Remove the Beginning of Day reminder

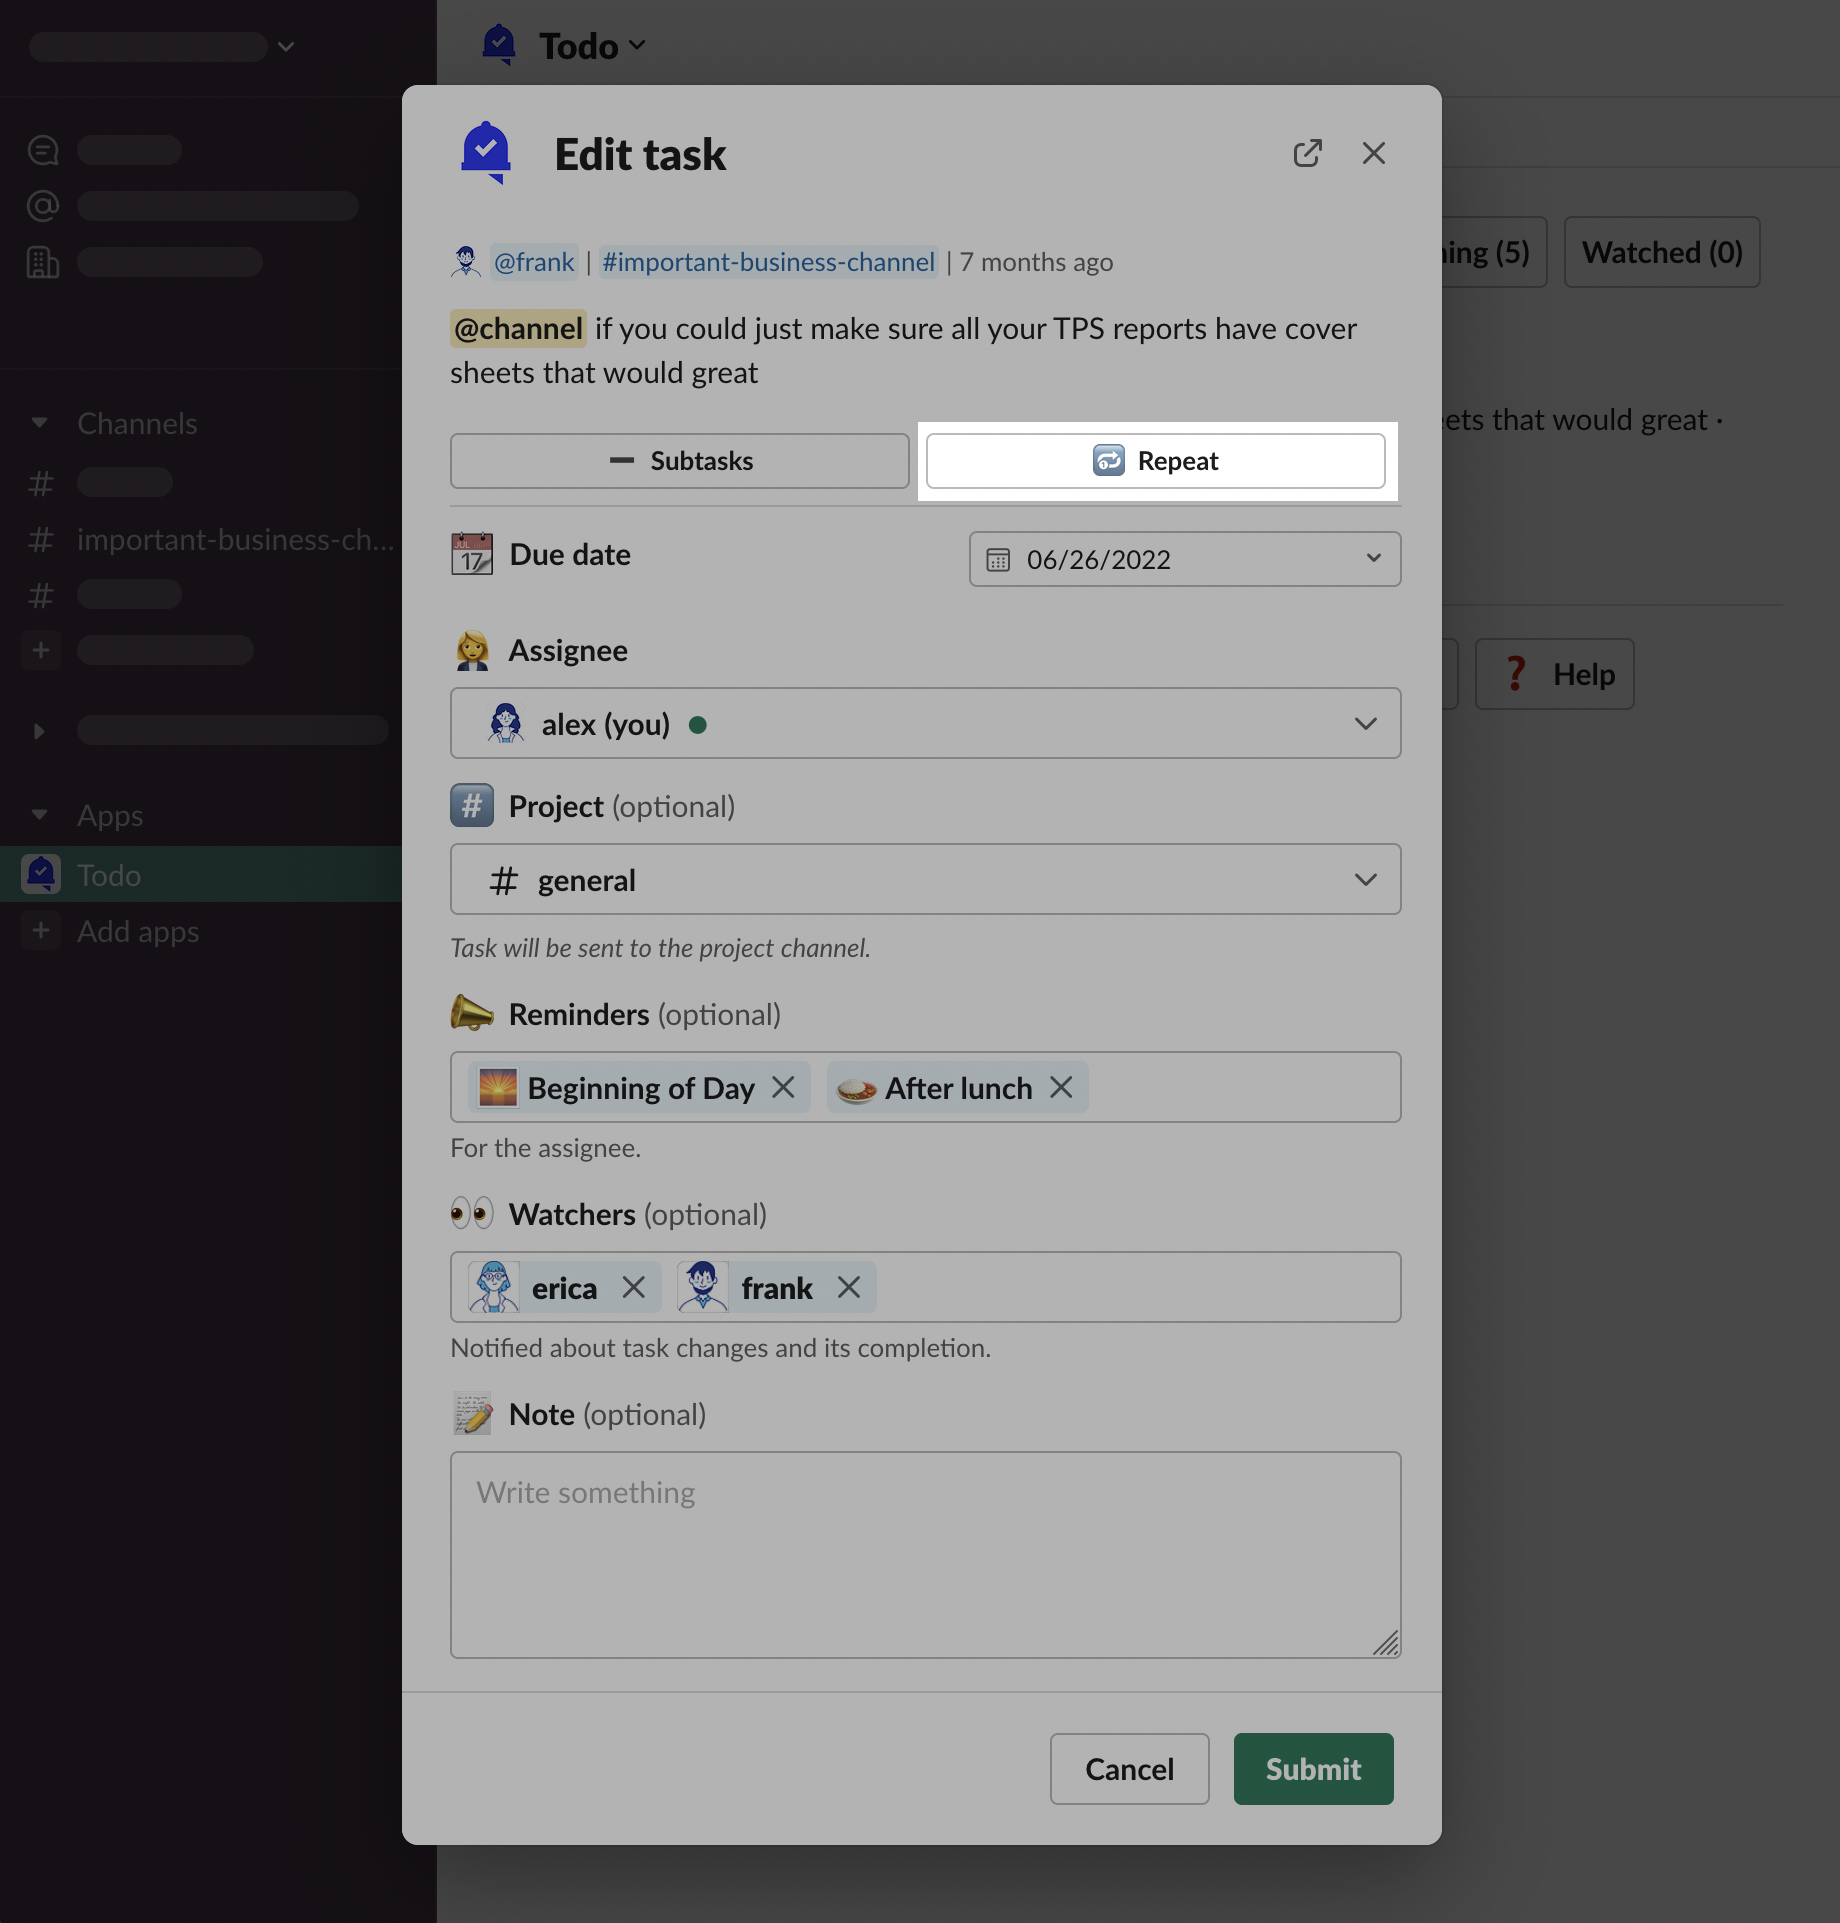[x=784, y=1087]
